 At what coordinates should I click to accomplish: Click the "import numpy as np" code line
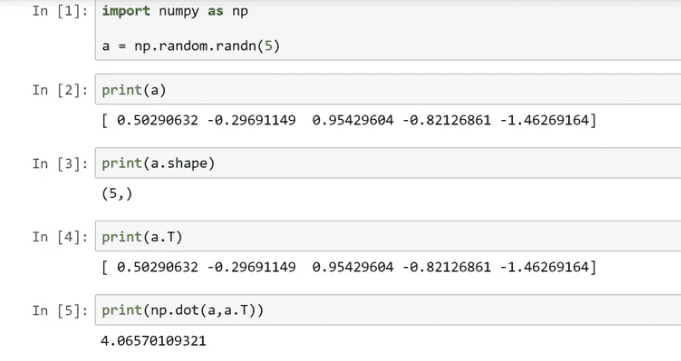tap(175, 11)
